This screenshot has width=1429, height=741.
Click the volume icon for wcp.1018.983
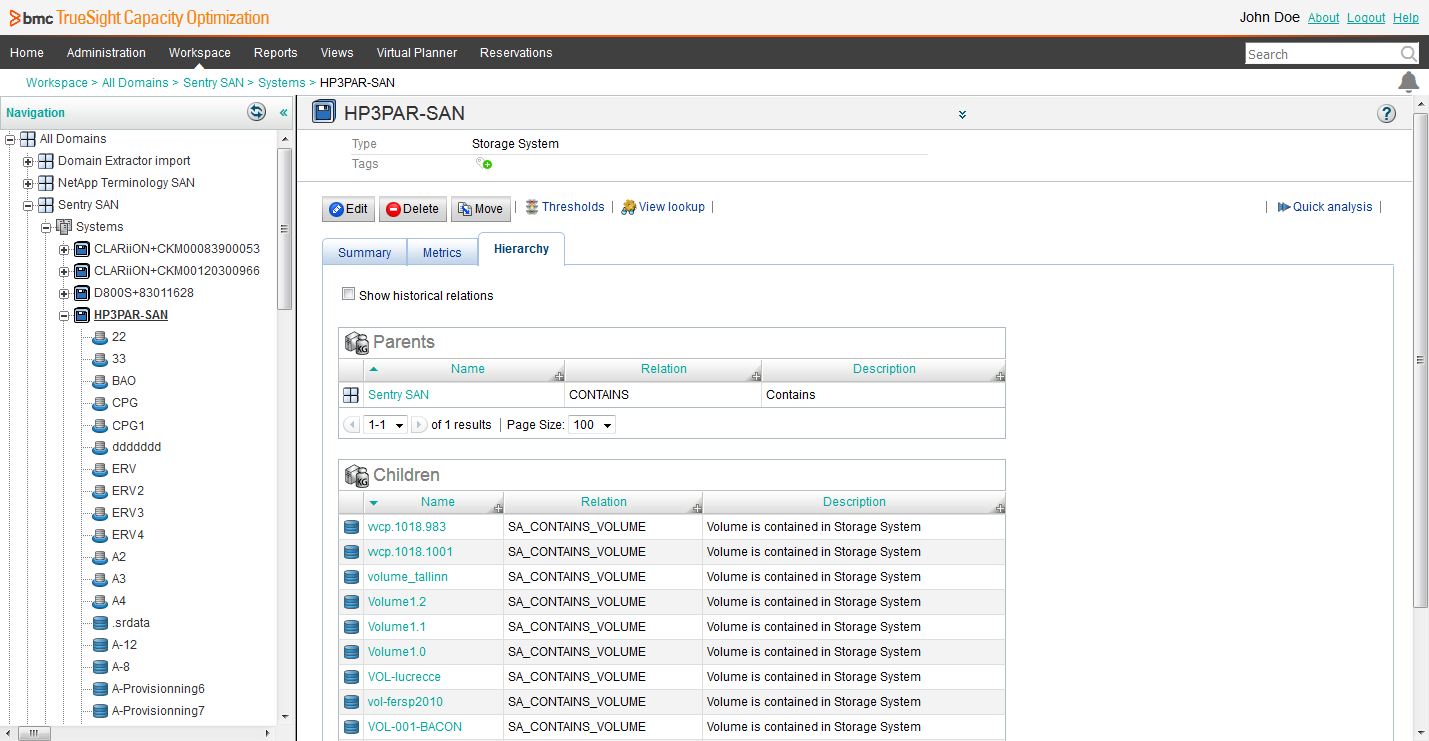pos(351,527)
